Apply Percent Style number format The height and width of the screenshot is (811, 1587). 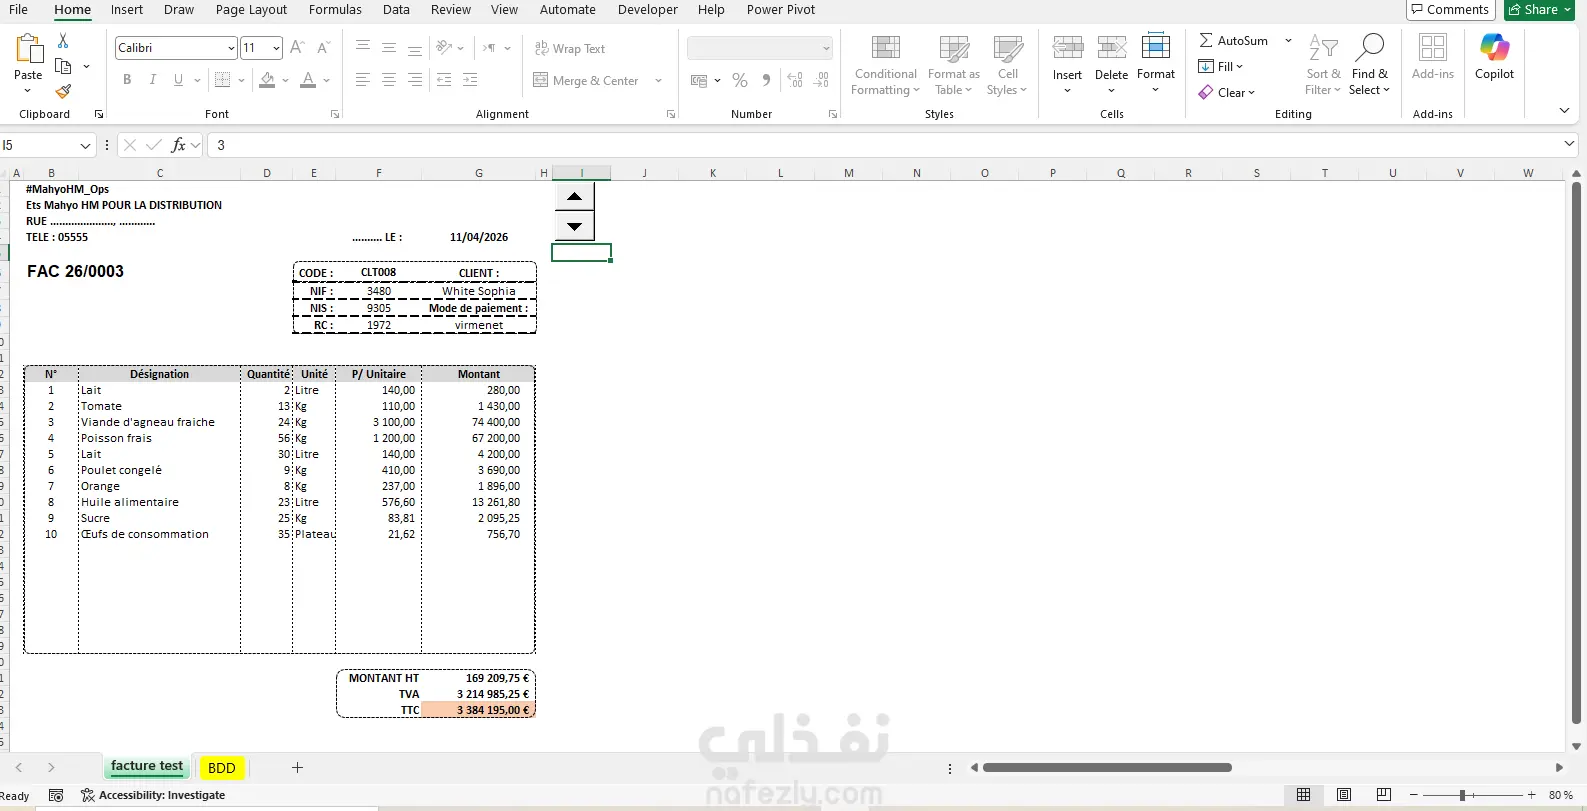click(x=740, y=80)
